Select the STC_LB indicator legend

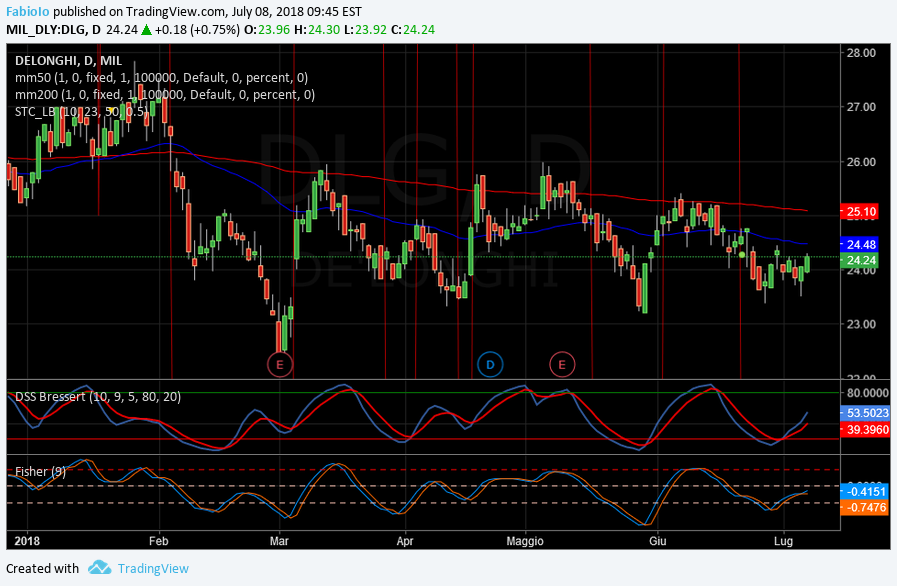(80, 111)
